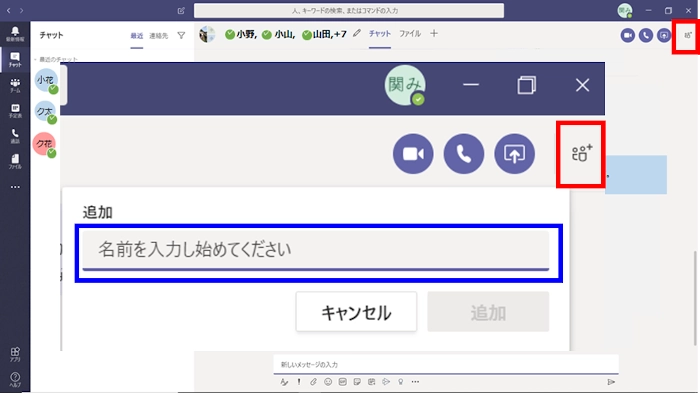The width and height of the screenshot is (700, 393).
Task: Open the chat with 小花
Action: click(x=46, y=80)
